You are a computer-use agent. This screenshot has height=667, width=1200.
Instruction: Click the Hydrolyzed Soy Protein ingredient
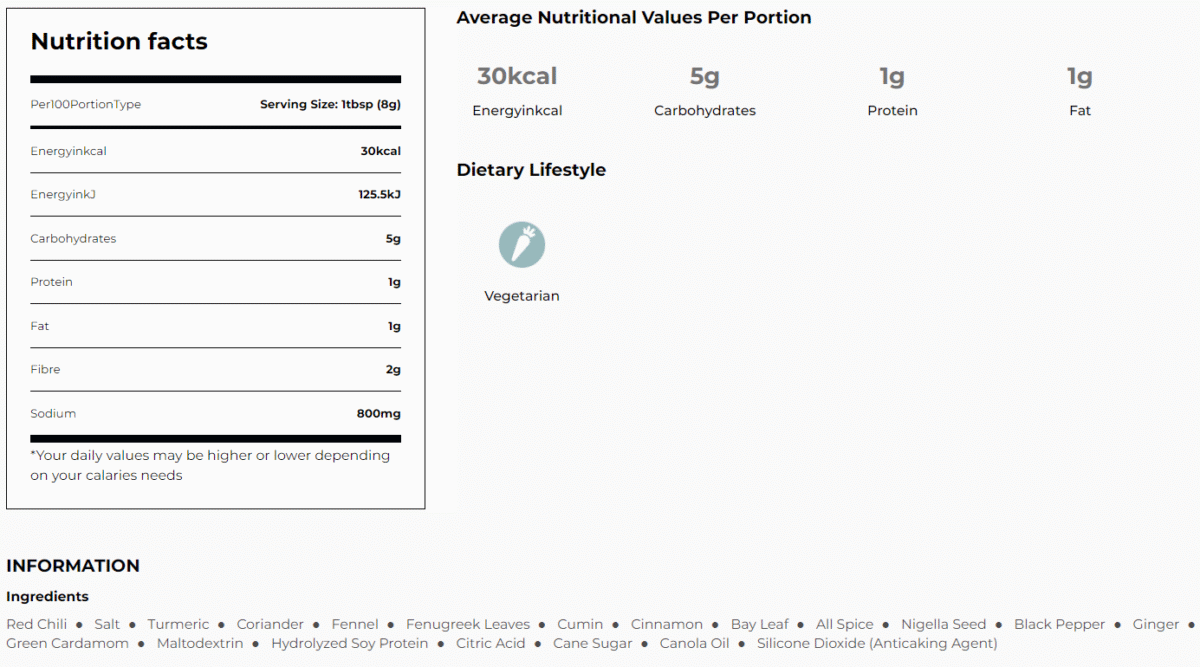(350, 643)
